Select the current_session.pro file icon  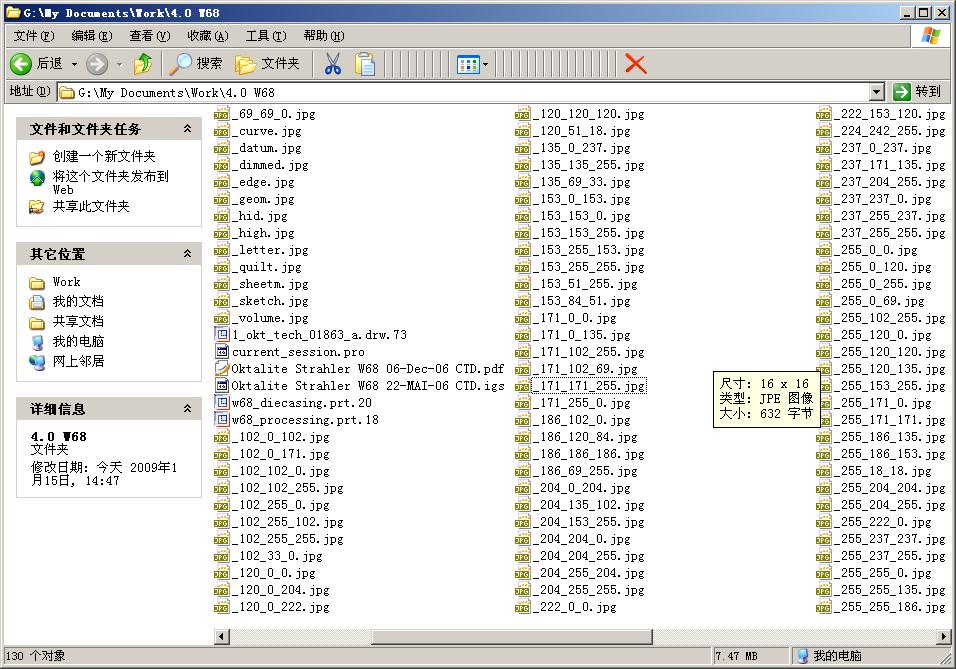pos(221,352)
